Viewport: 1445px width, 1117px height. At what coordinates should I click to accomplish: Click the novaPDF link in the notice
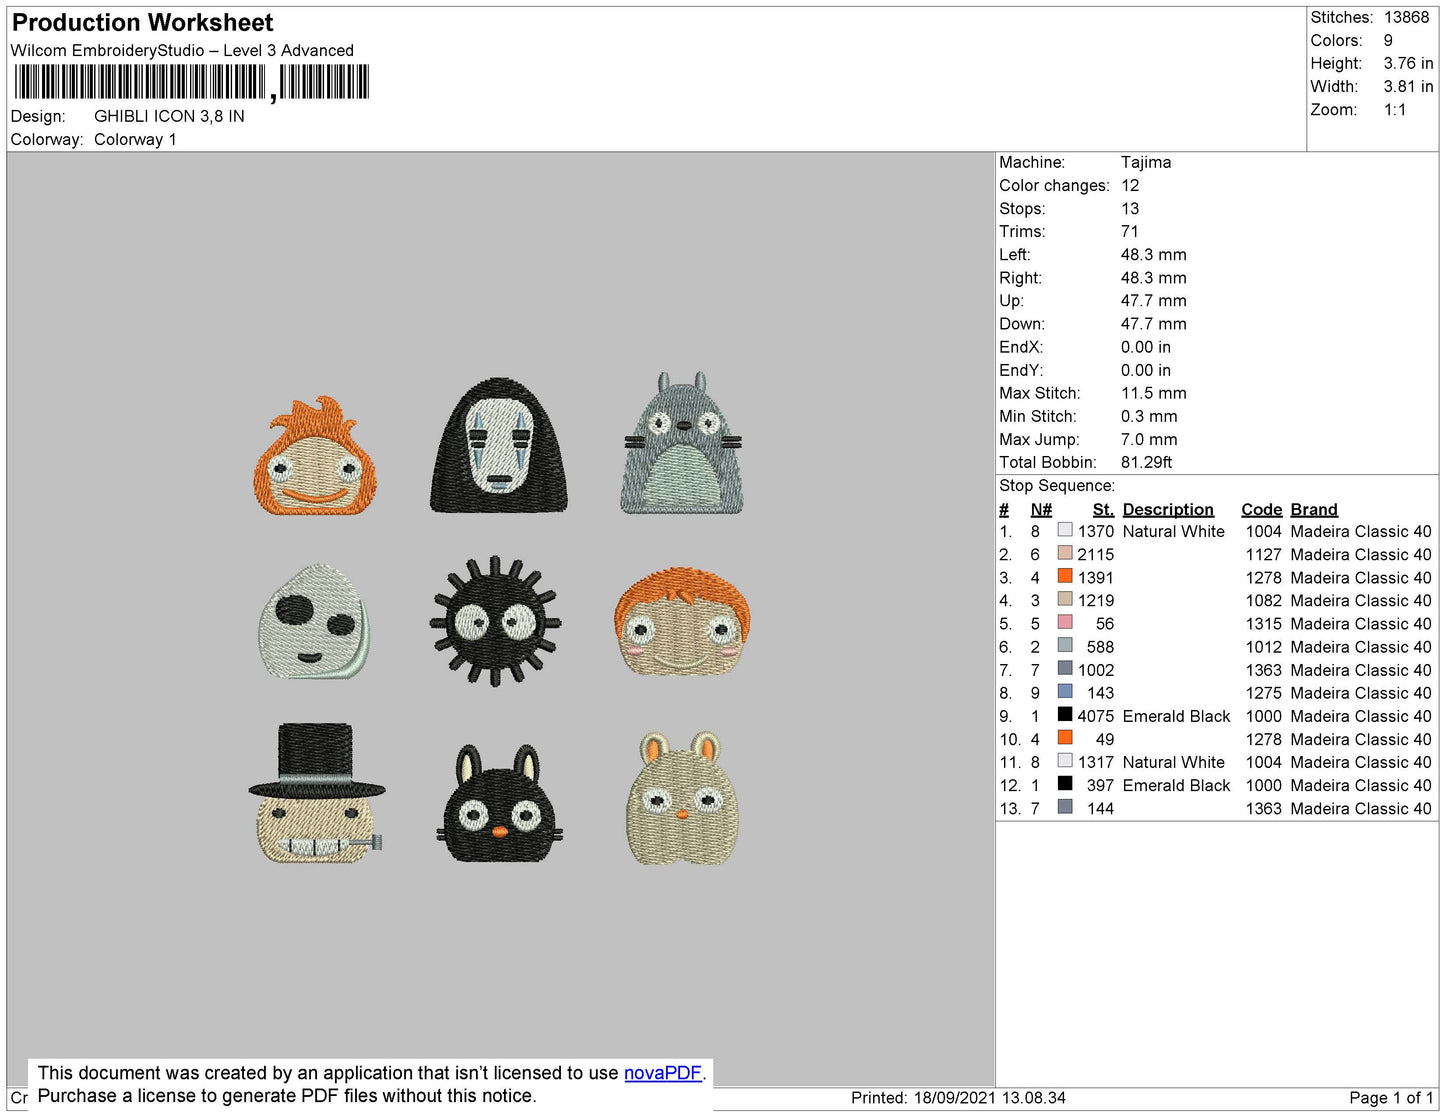tap(663, 1073)
